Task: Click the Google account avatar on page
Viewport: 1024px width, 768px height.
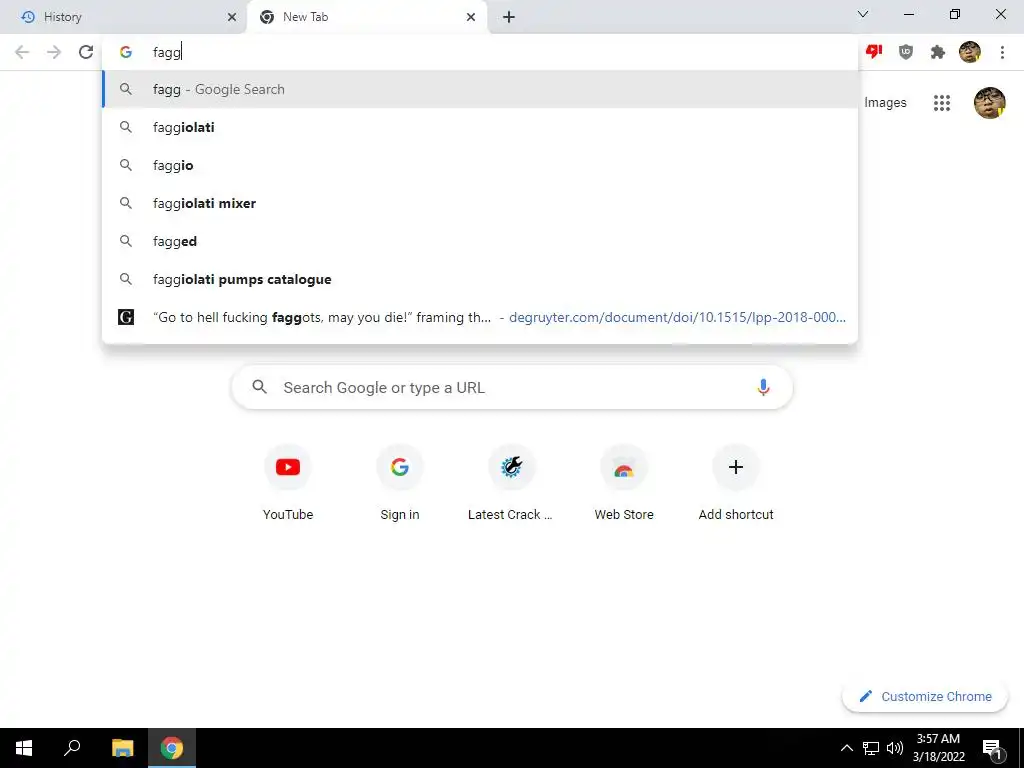Action: coord(989,103)
